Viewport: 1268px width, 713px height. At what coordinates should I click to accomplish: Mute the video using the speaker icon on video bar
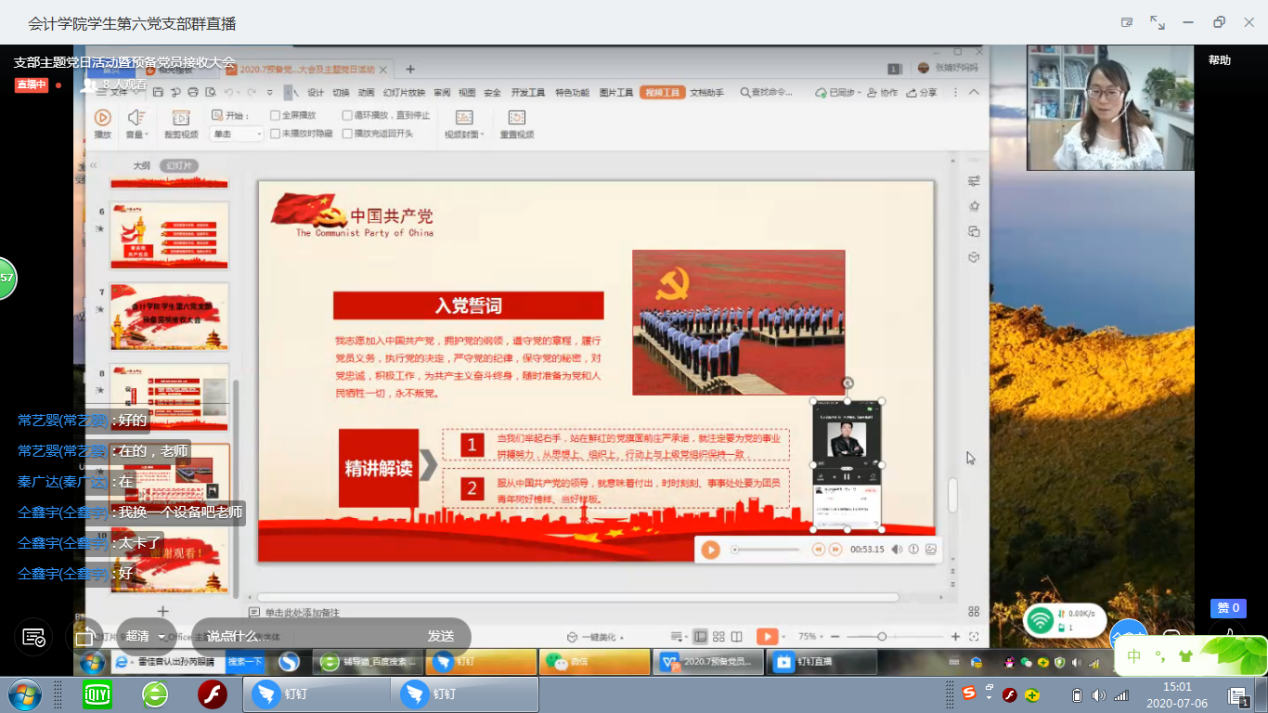point(896,549)
